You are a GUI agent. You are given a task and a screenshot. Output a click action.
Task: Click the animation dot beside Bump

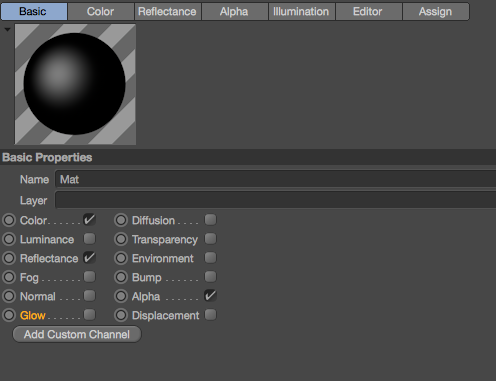pos(121,277)
